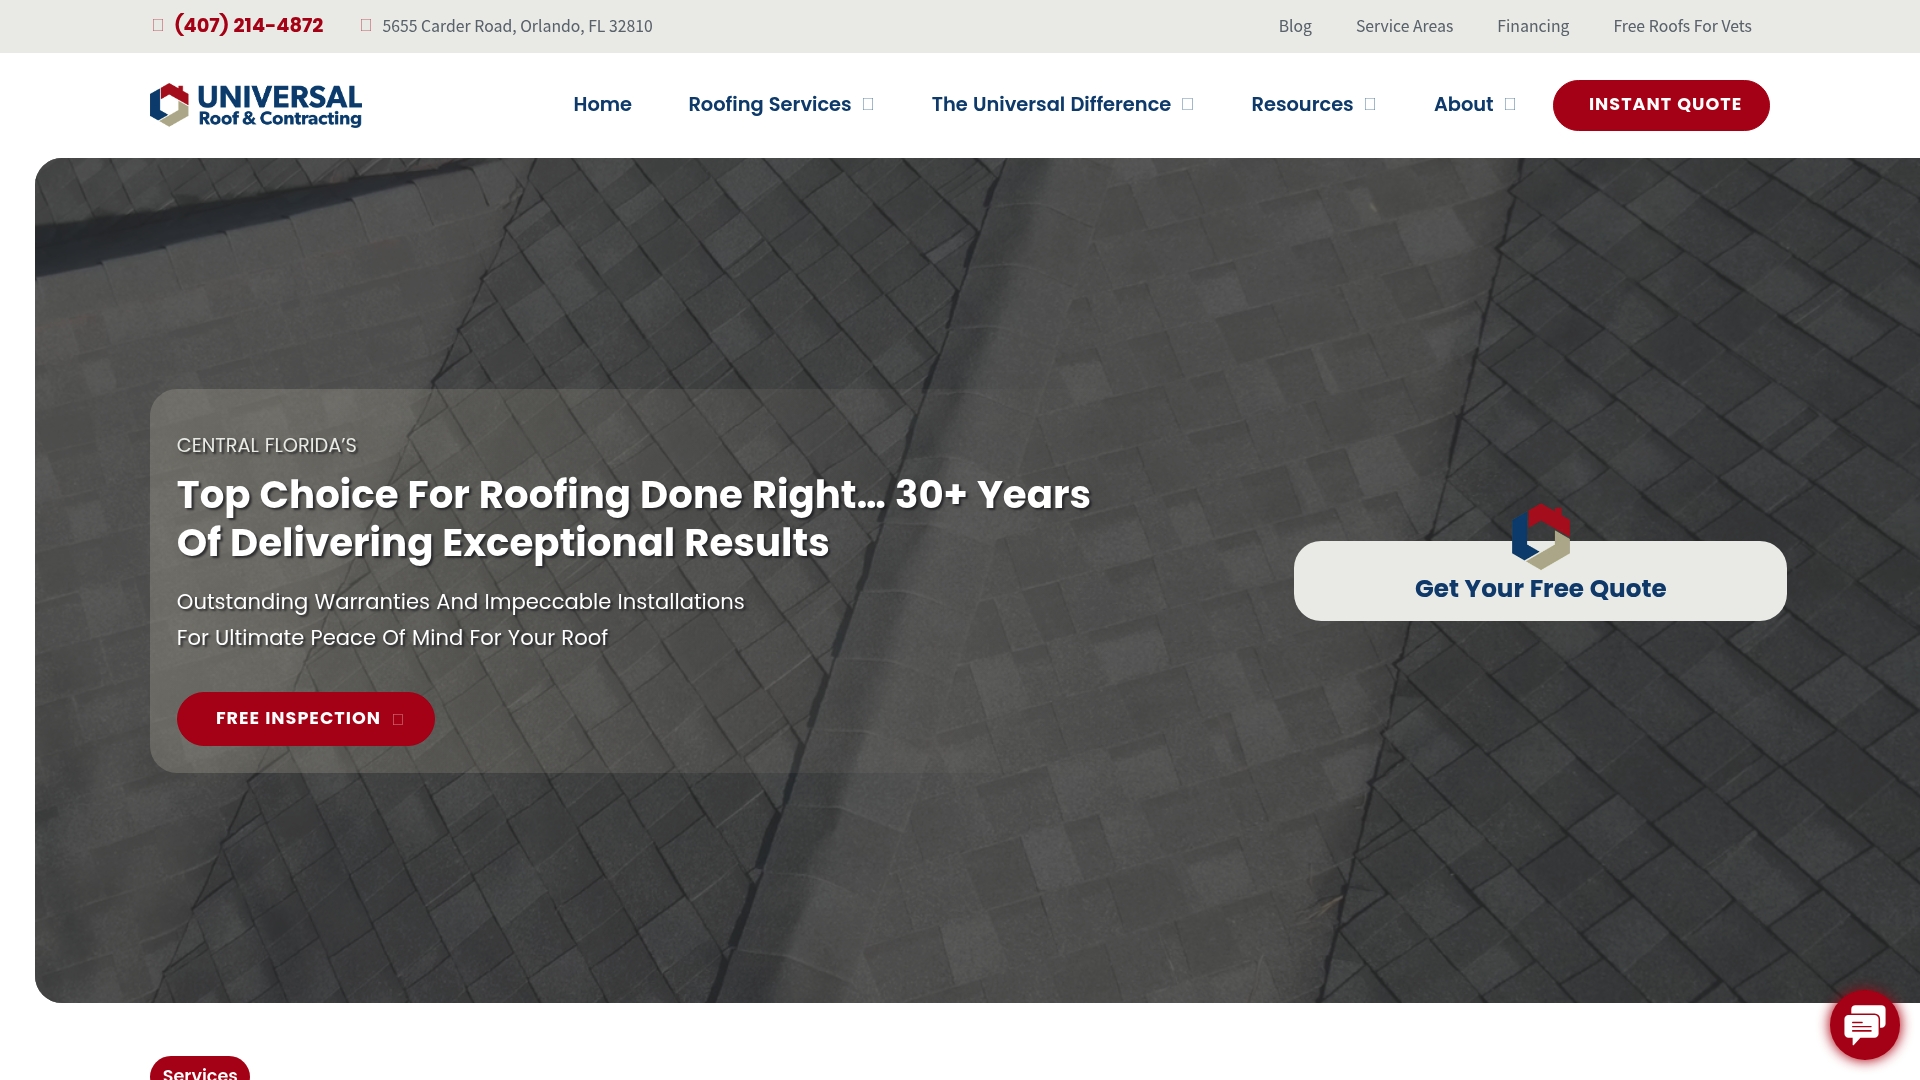Screen dimensions: 1920x1080
Task: Expand the About dropdown arrow
Action: point(1510,104)
